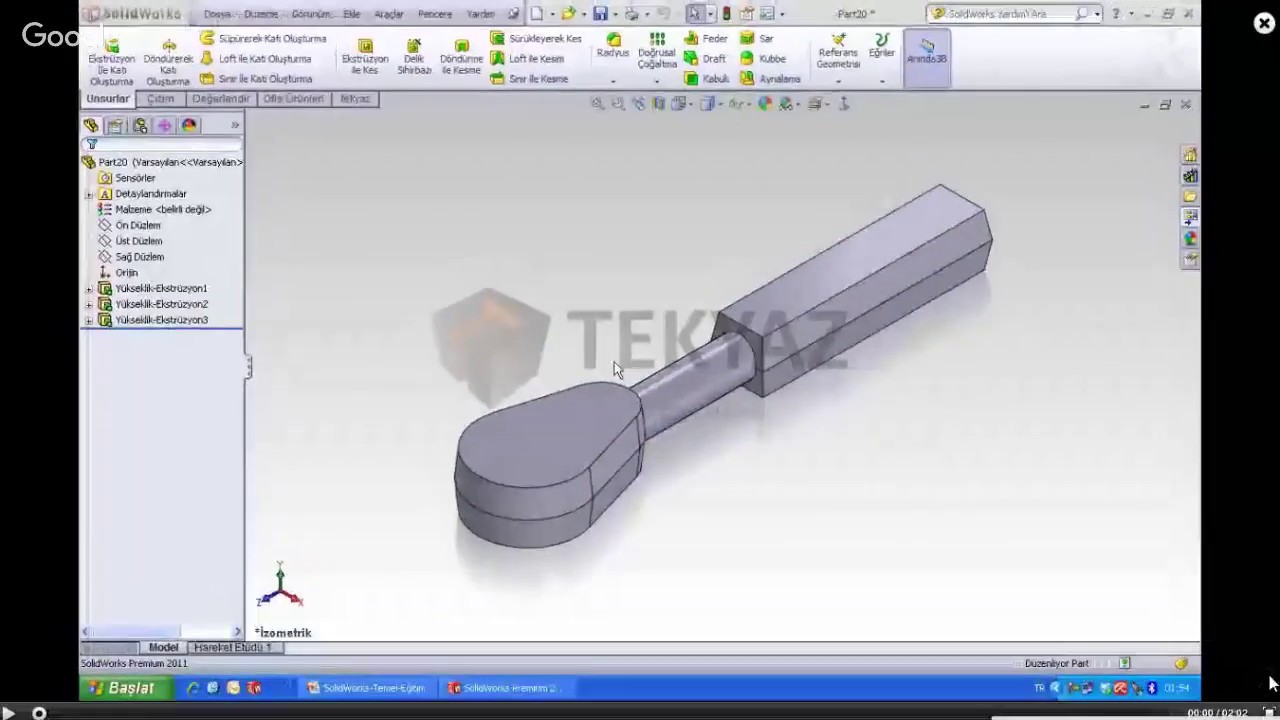This screenshot has height=720, width=1280.
Task: Switch to the Değerlendir tab
Action: 221,99
